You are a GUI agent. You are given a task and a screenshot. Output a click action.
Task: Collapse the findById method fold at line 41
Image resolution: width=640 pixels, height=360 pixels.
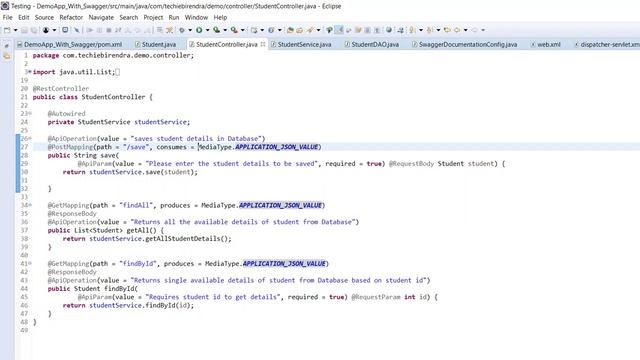30,263
